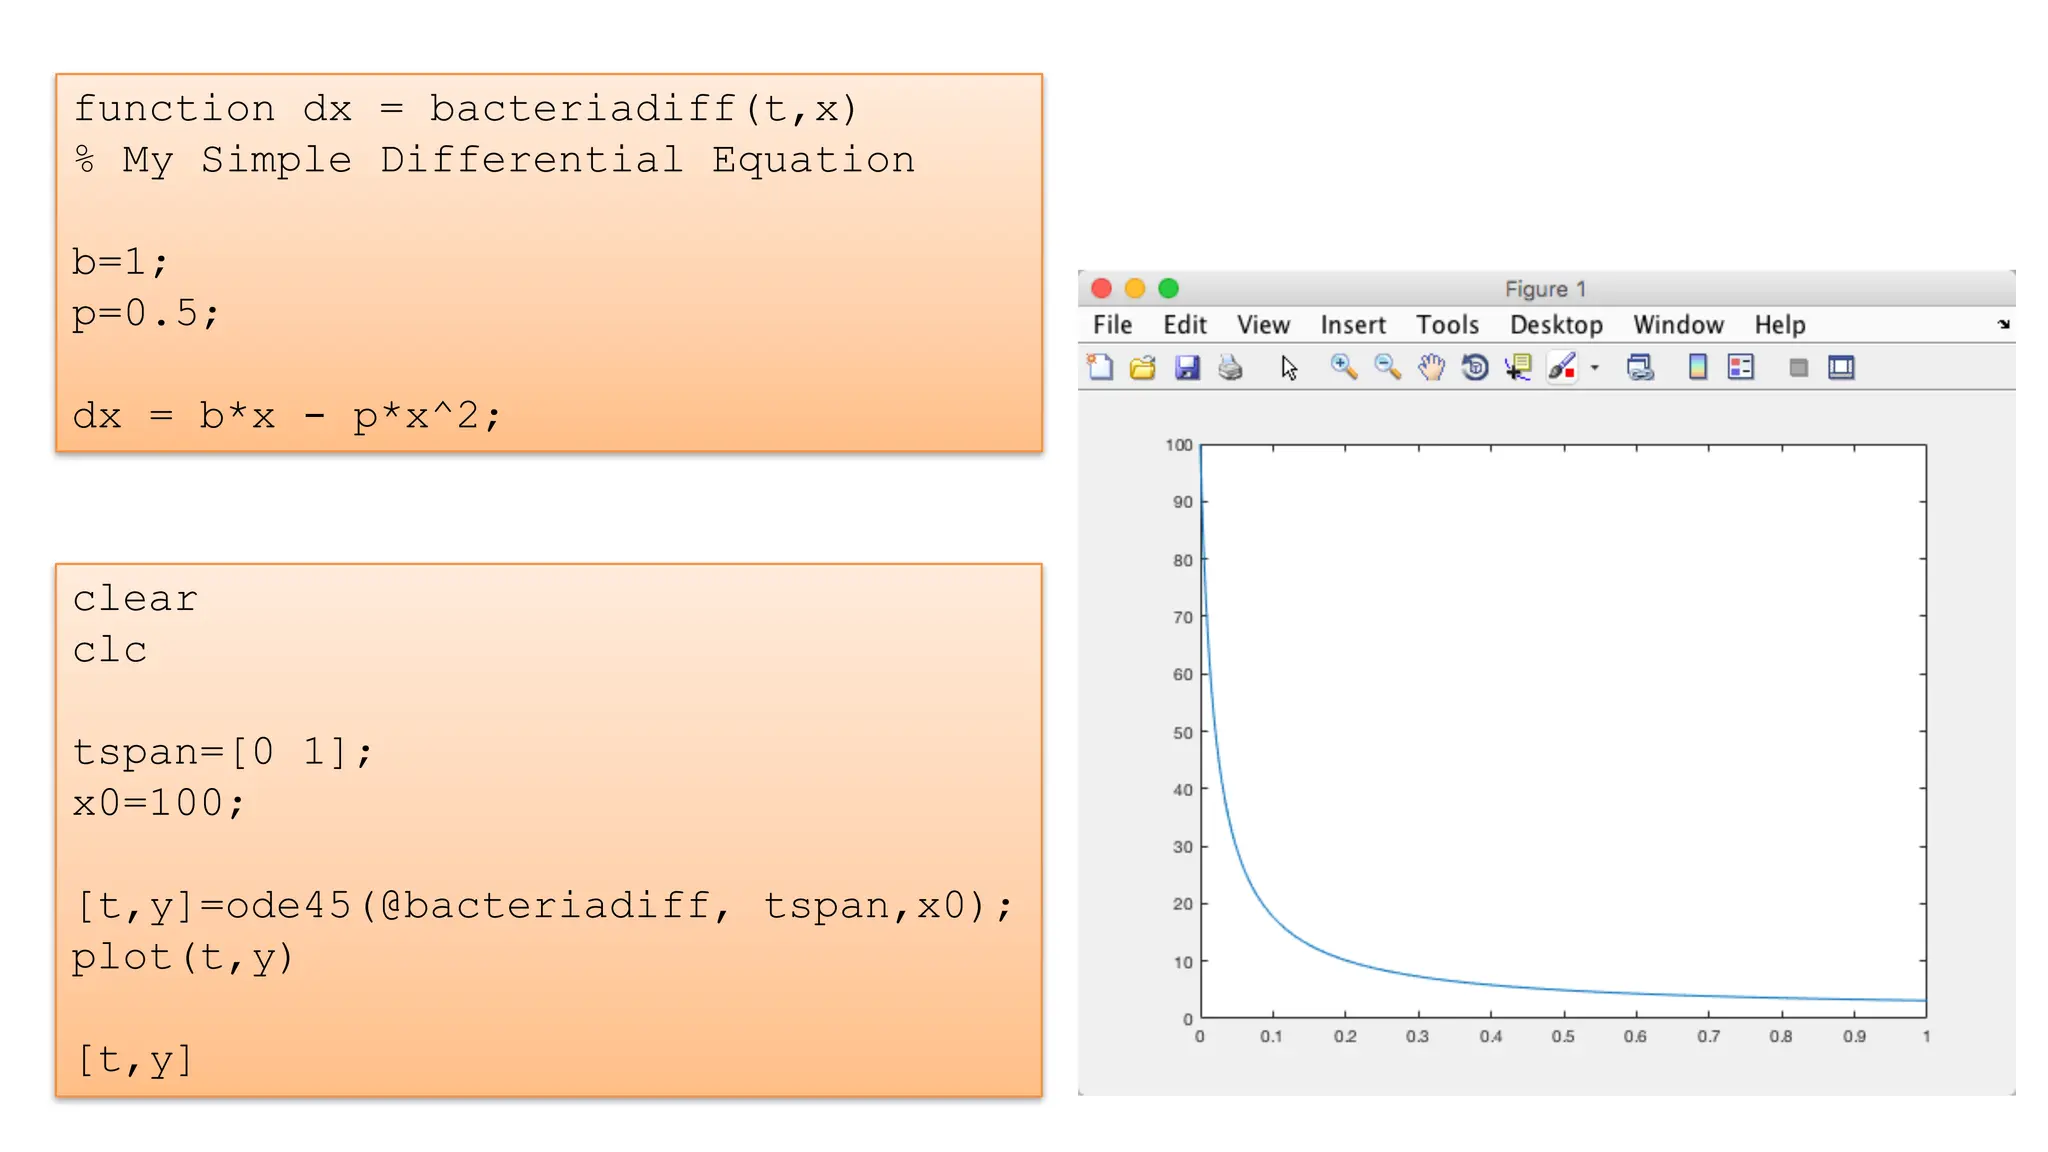Image resolution: width=2048 pixels, height=1152 pixels.
Task: Open the Desktop menu
Action: (1556, 325)
